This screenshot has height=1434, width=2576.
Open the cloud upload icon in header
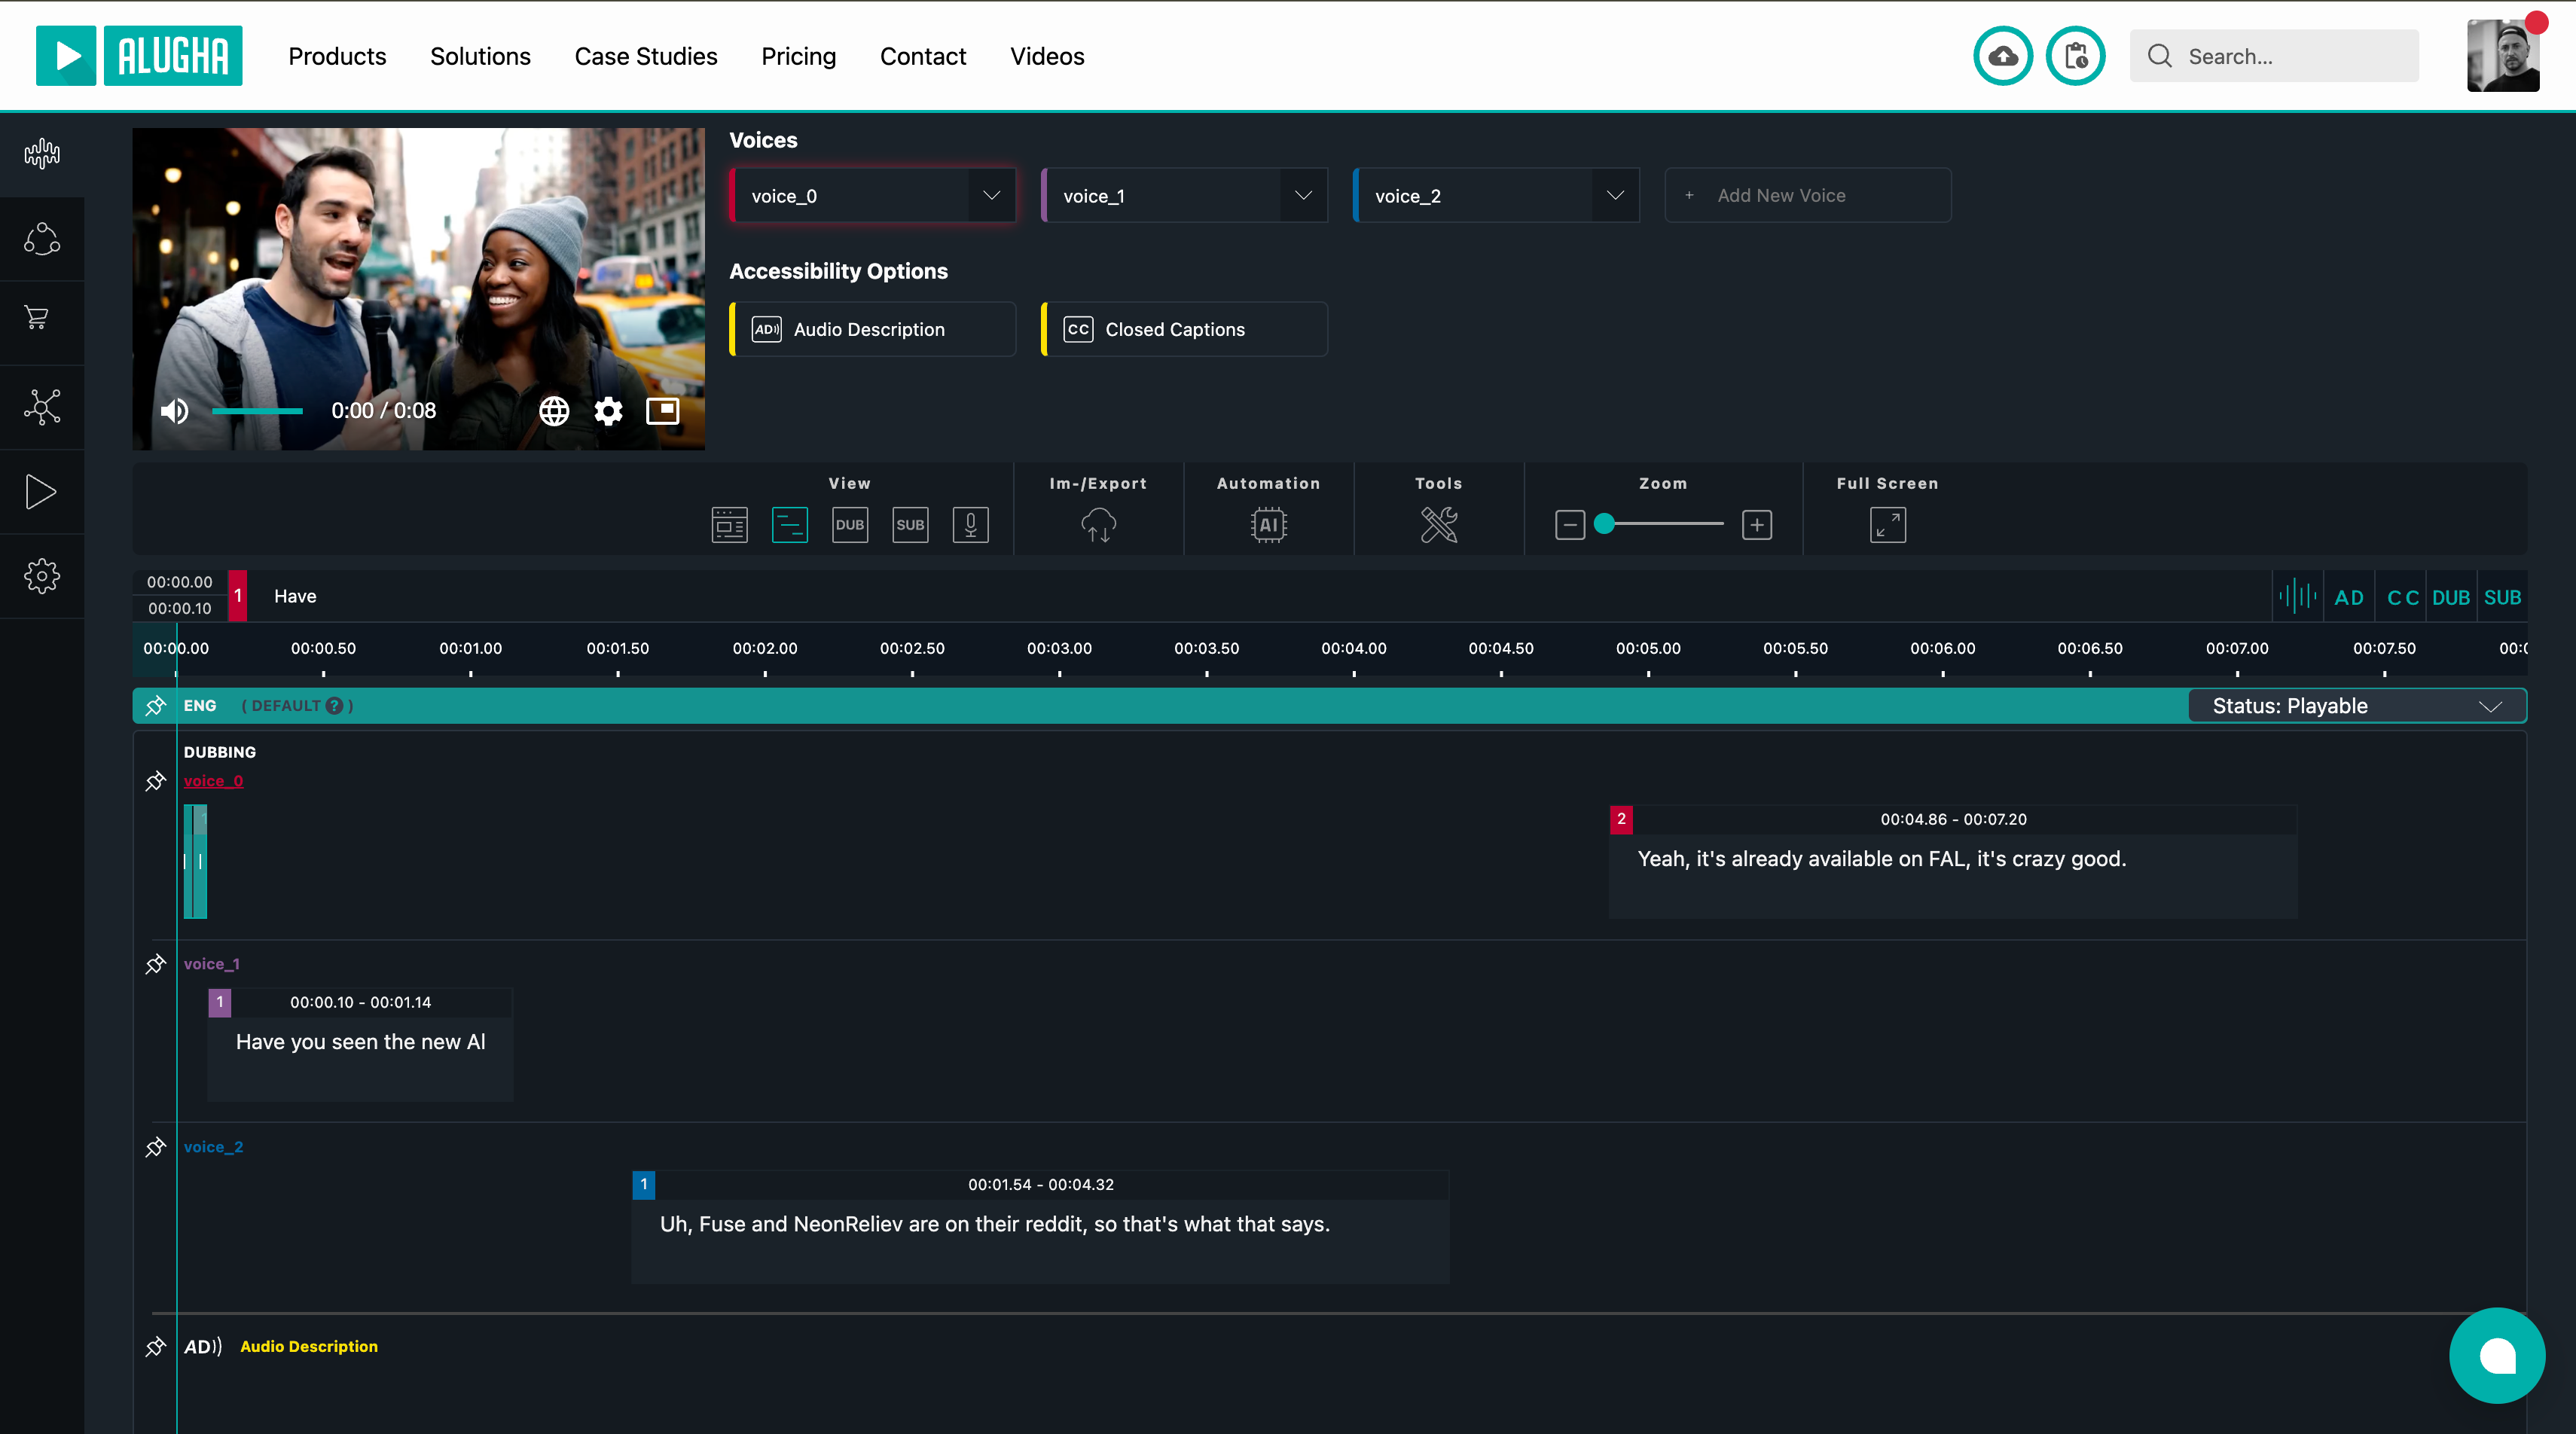click(2002, 56)
